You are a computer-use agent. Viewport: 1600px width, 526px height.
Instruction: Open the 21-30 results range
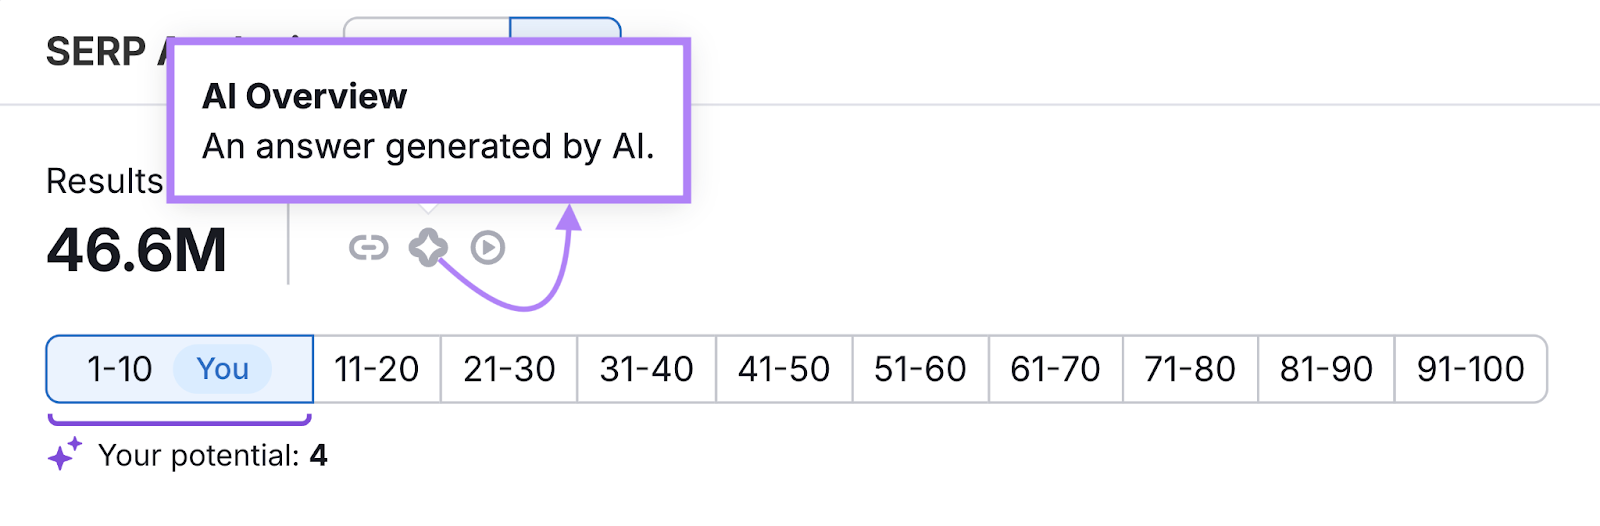pyautogui.click(x=509, y=369)
